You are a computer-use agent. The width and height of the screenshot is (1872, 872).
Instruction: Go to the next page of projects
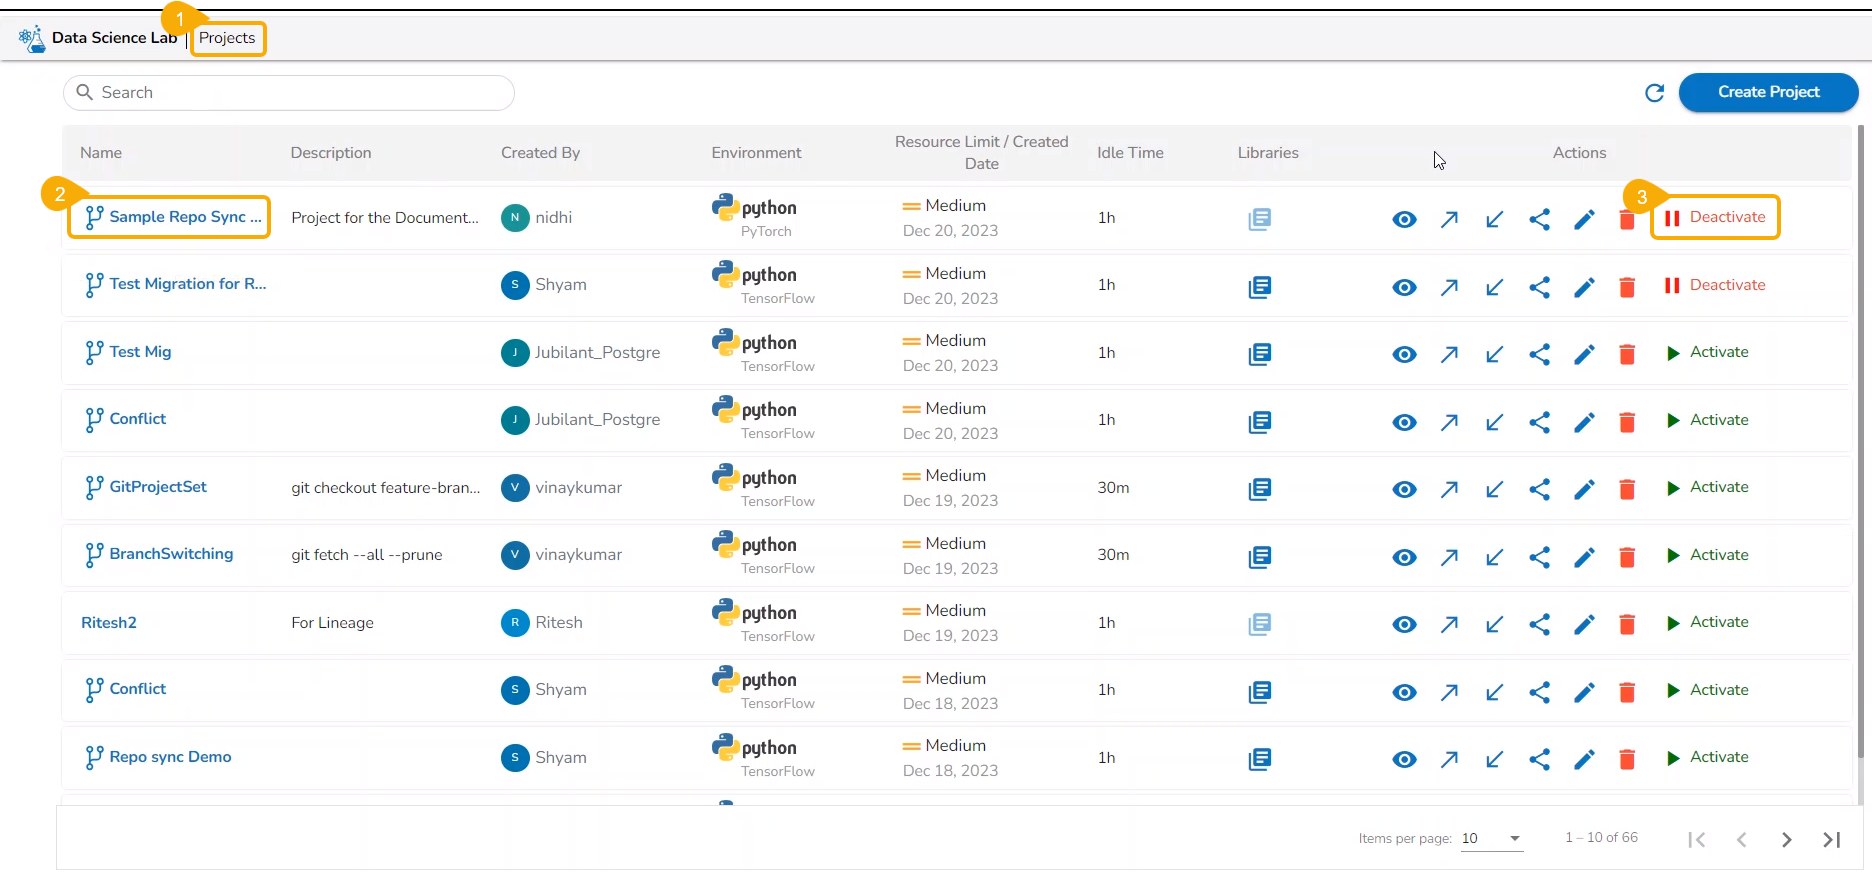[x=1786, y=840]
